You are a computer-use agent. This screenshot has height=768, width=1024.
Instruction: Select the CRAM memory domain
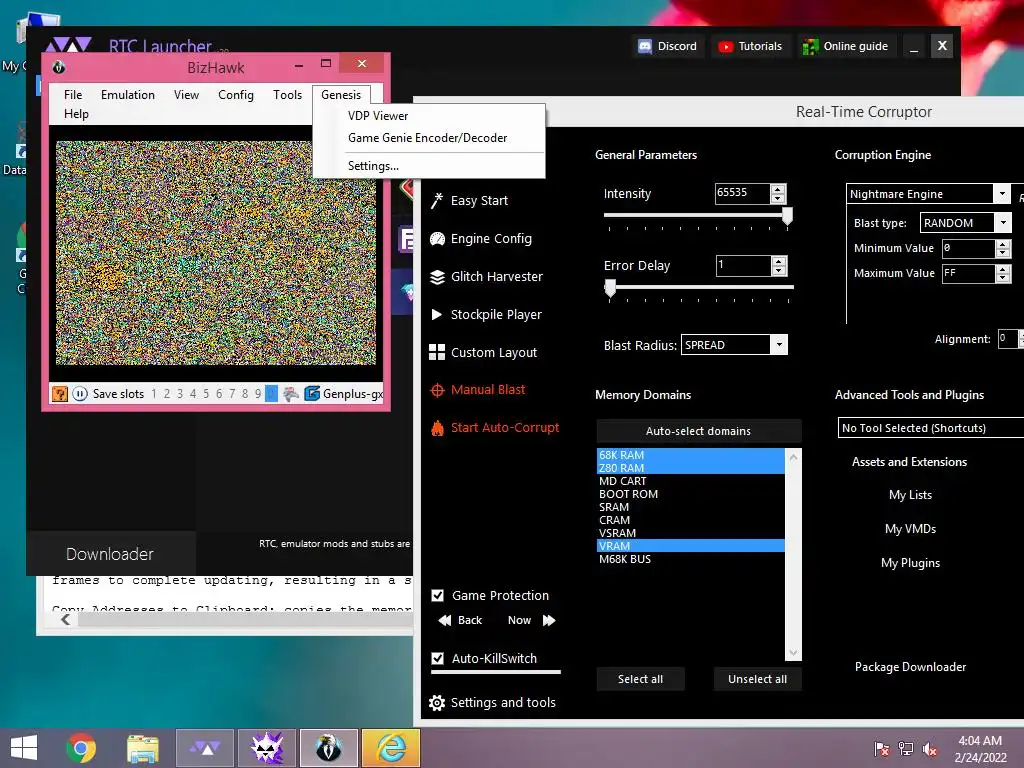click(690, 520)
